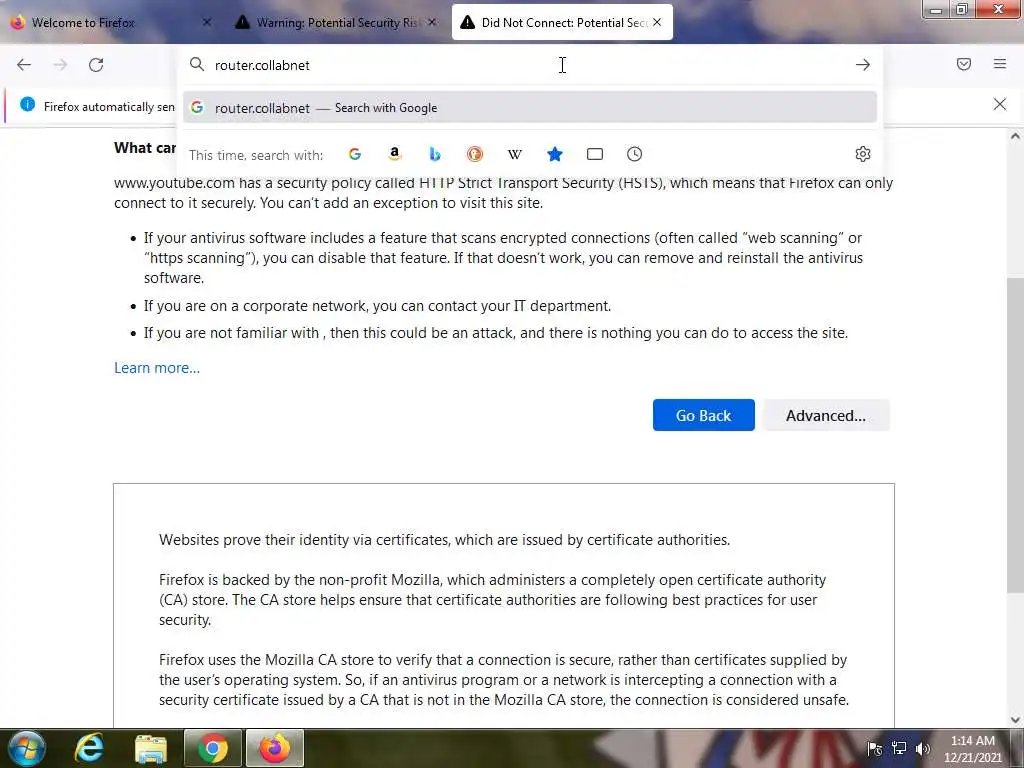Image resolution: width=1024 pixels, height=768 pixels.
Task: Switch to the Welcome to Firefox tab
Action: pos(111,22)
